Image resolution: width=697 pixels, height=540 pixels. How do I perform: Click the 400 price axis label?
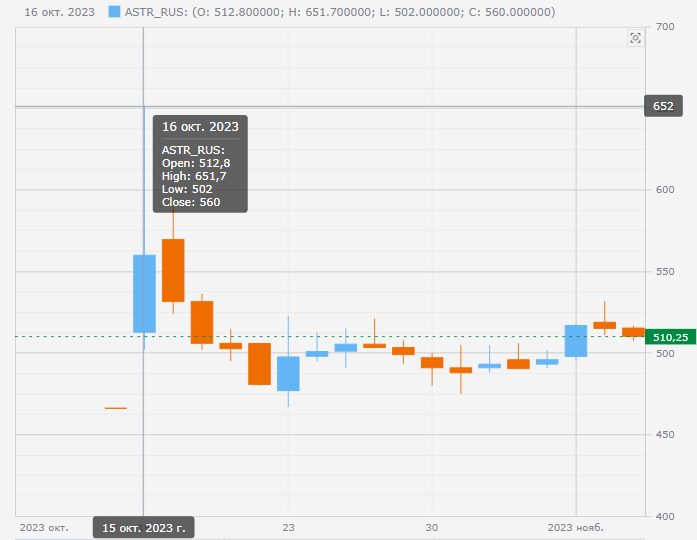(662, 516)
